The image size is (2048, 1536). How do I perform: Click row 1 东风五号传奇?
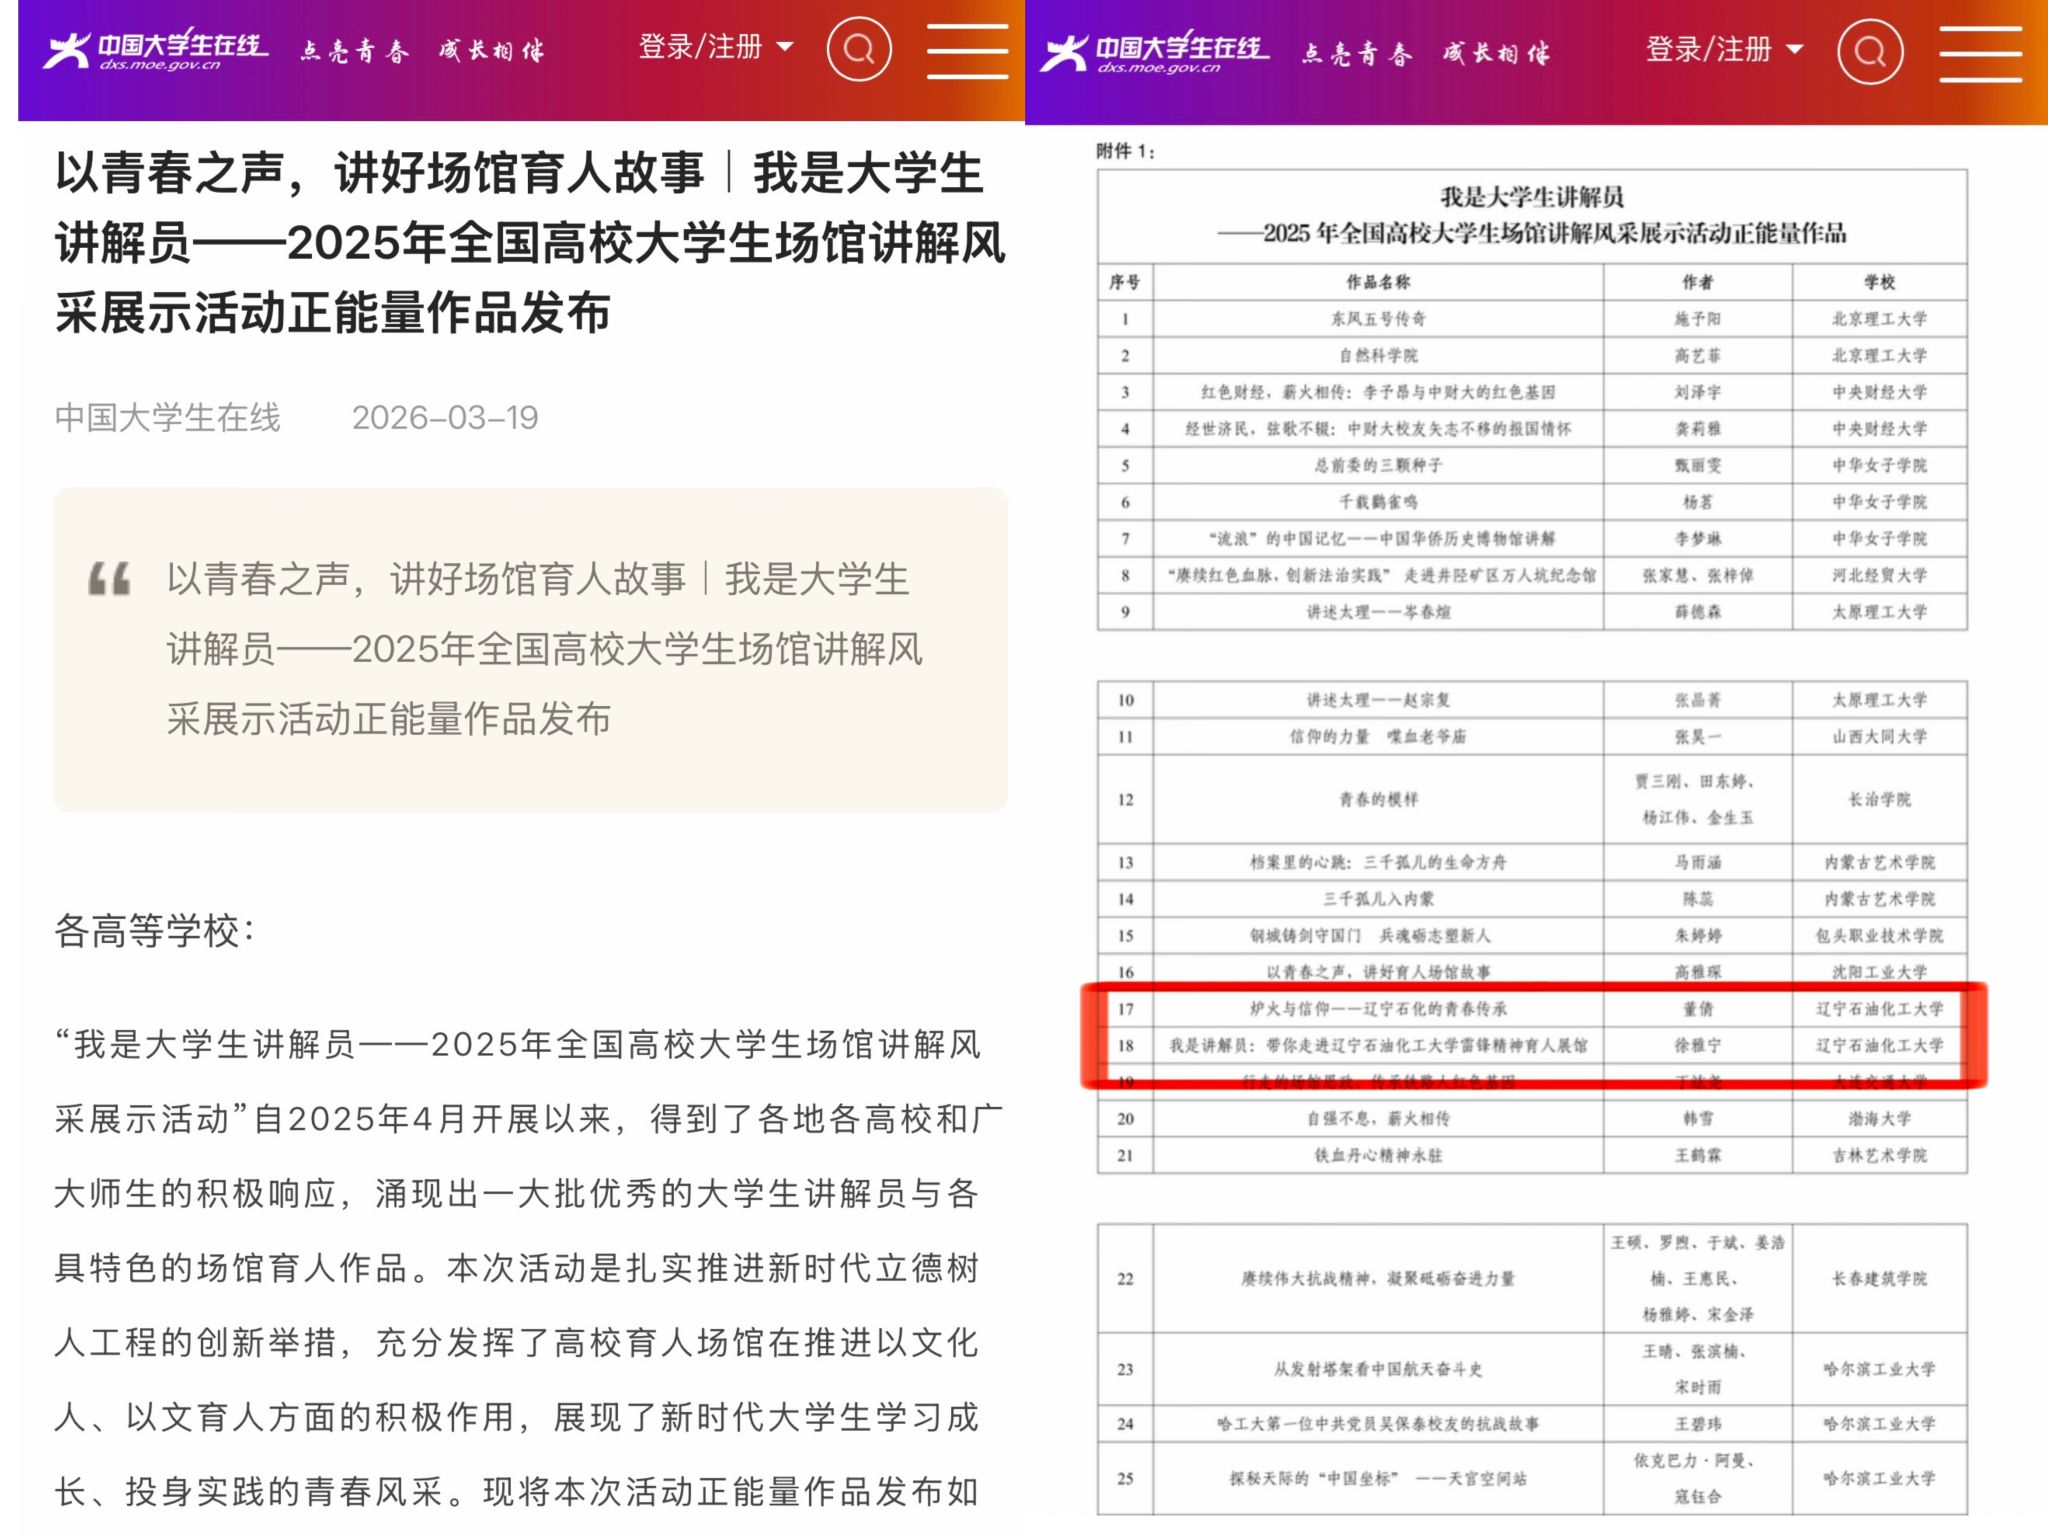point(1378,319)
